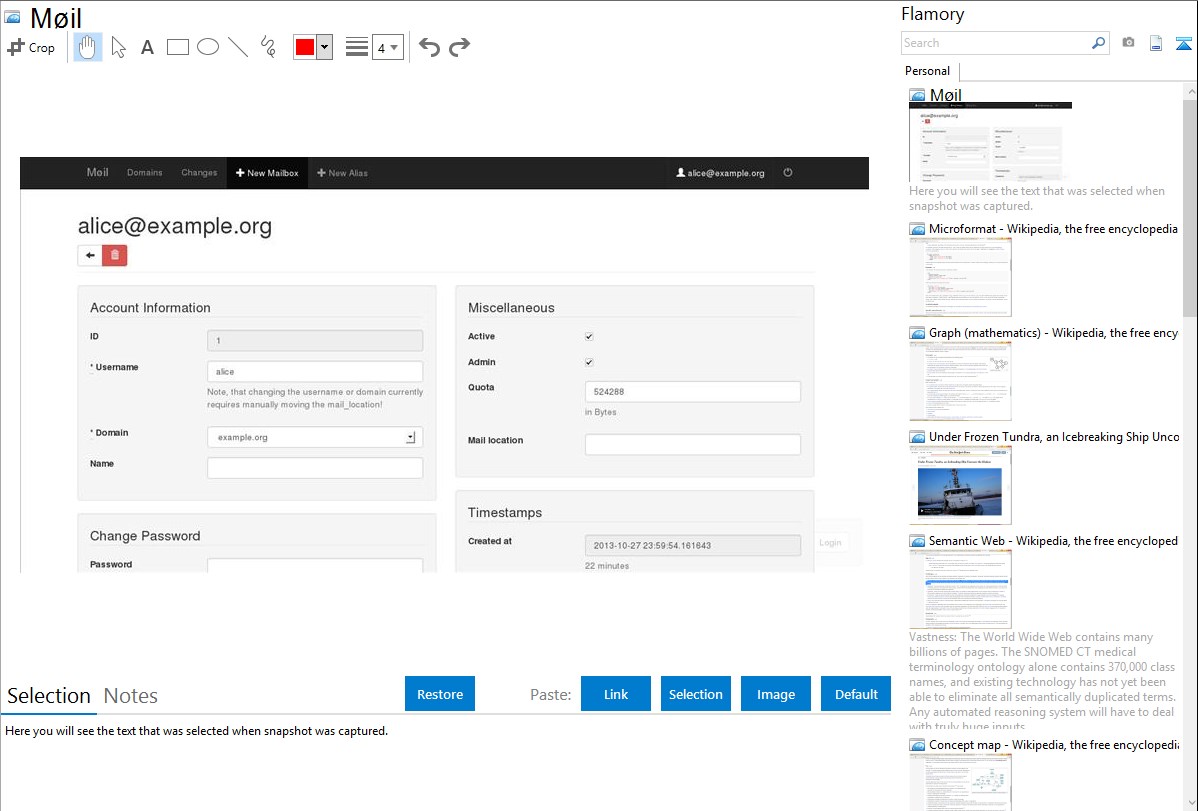Screen dimensions: 1198x811
Task: Select the ellipse shape tool
Action: click(208, 47)
